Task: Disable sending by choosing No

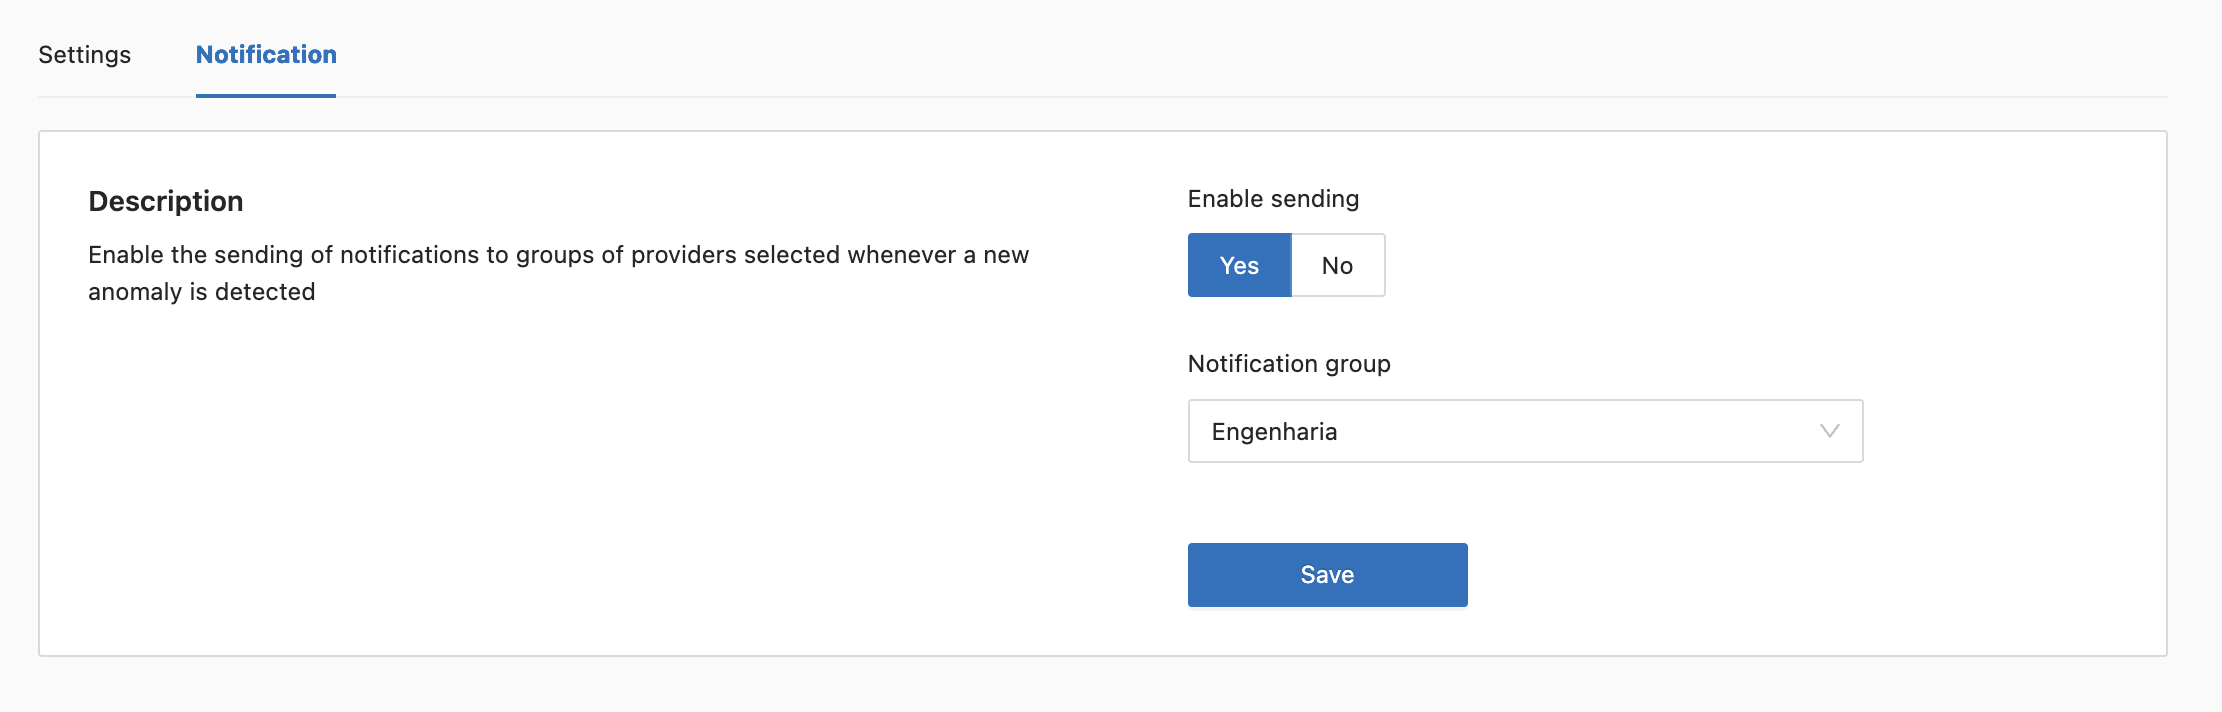Action: point(1337,265)
